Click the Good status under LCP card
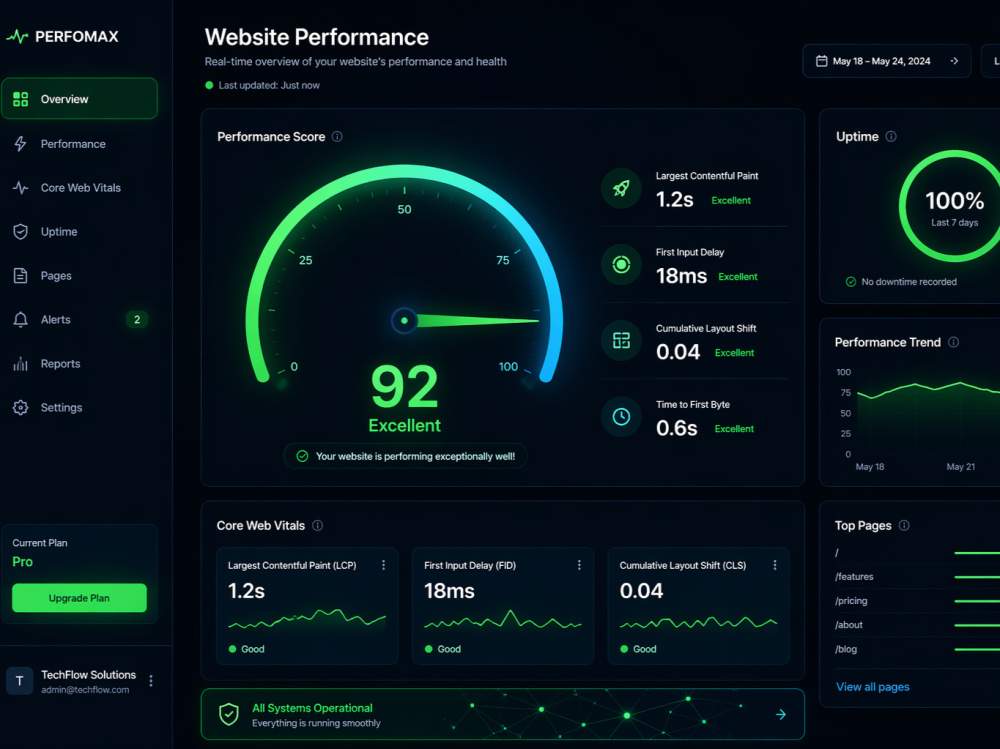Screen dimensions: 1000x749 point(246,649)
